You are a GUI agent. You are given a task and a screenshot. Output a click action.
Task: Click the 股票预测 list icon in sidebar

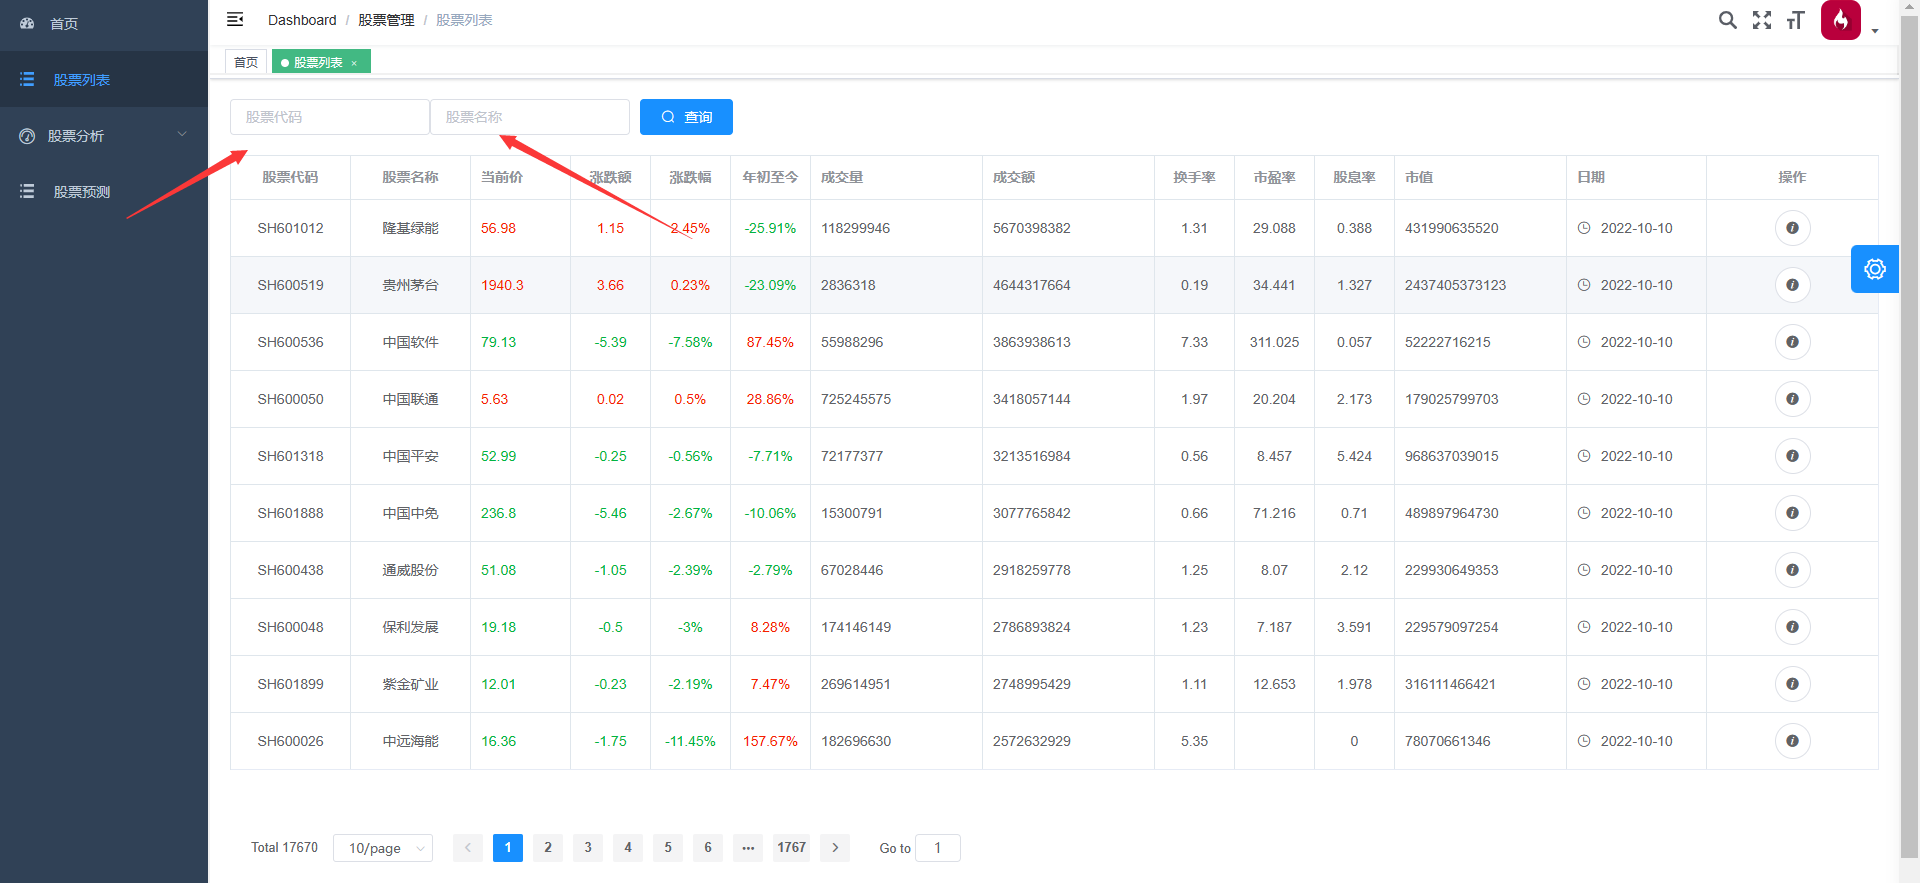click(27, 191)
